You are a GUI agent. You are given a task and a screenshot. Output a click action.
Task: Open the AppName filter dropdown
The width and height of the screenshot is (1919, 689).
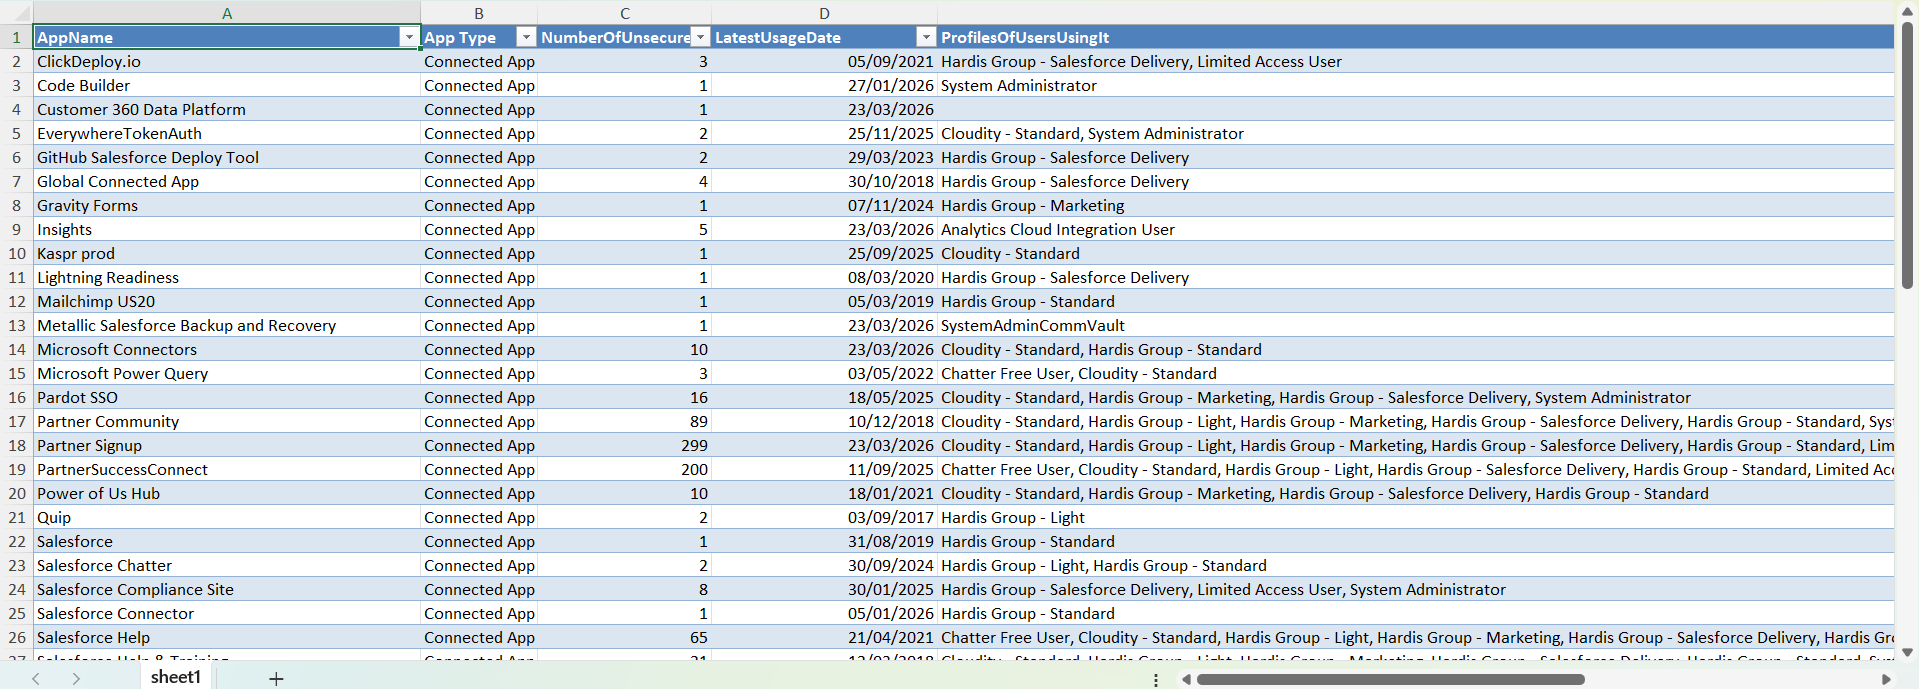pyautogui.click(x=409, y=37)
